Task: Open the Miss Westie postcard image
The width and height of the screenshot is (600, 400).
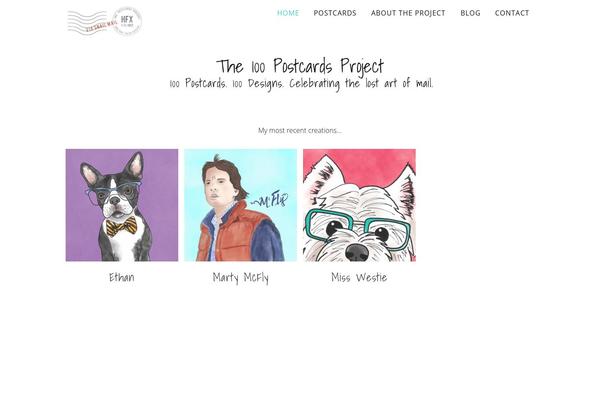Action: pyautogui.click(x=359, y=205)
